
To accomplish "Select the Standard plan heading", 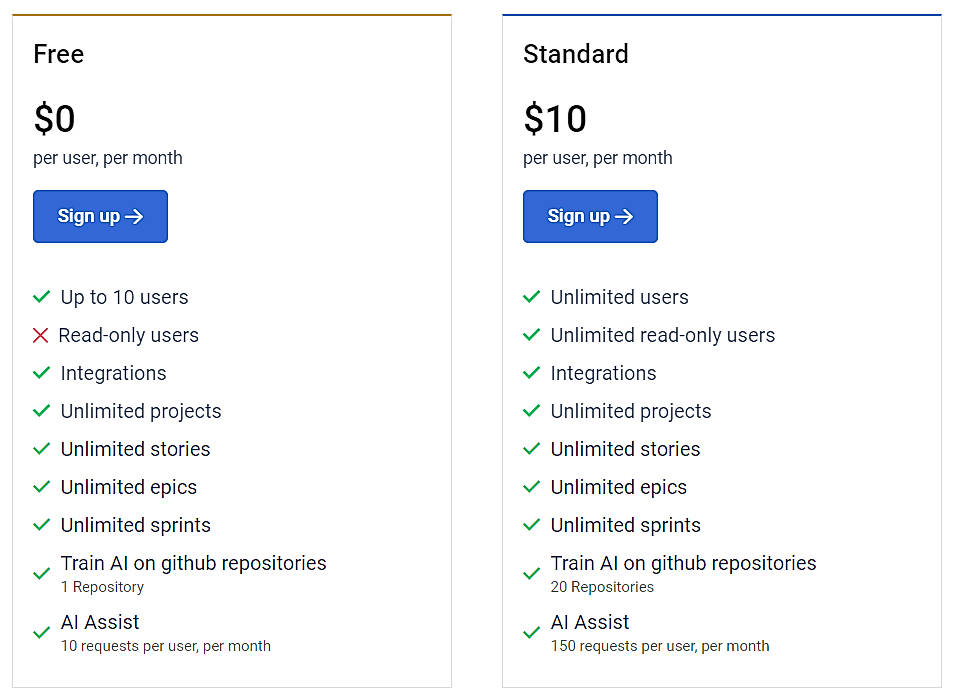I will [576, 55].
